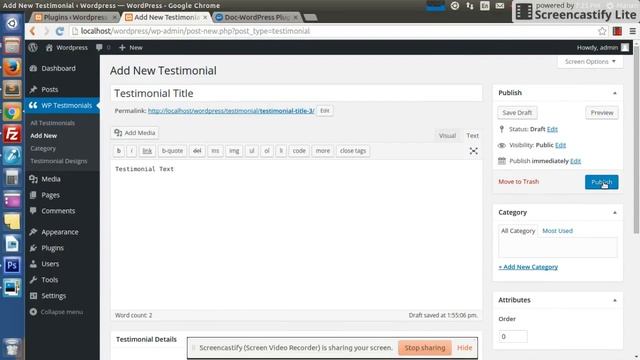Collapse the Attributes panel
640x360 pixels.
click(614, 300)
